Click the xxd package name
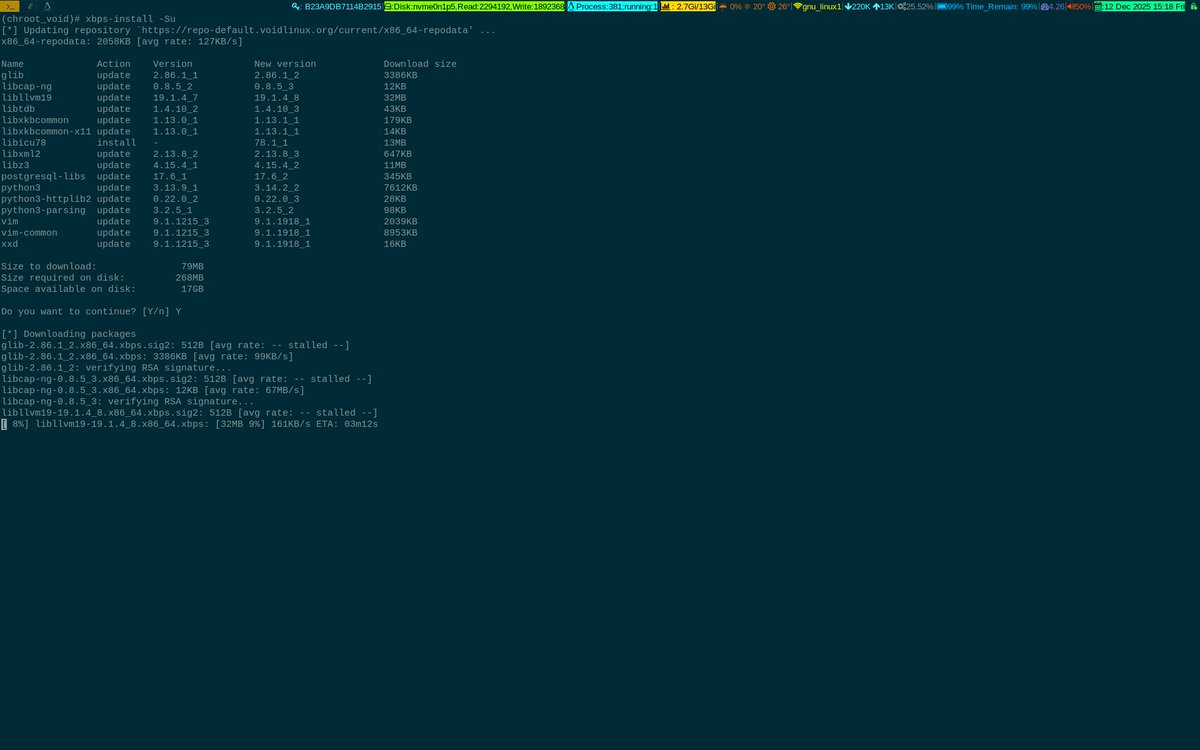 tap(9, 244)
